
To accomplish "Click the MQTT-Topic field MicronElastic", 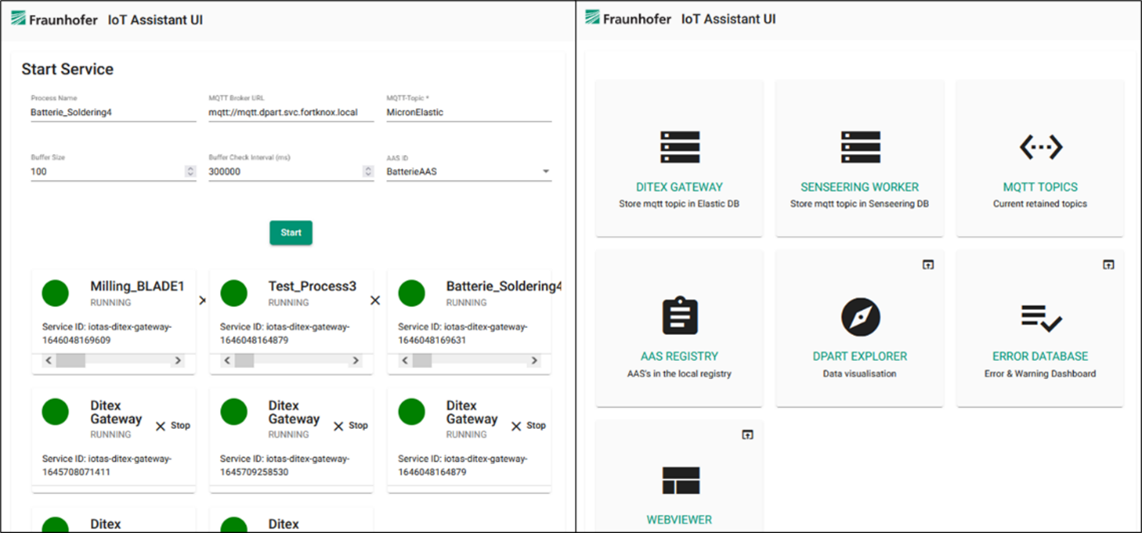I will [469, 113].
